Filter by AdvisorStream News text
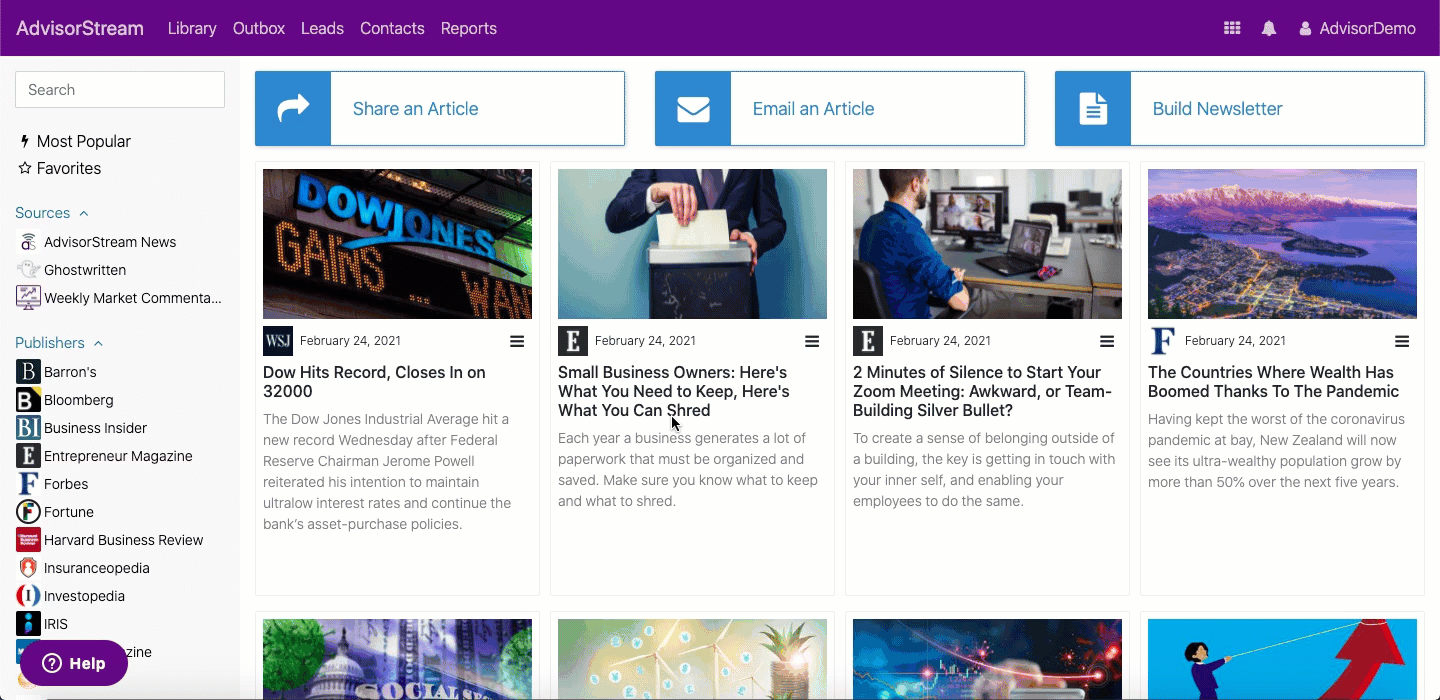Viewport: 1440px width, 700px height. (x=110, y=242)
